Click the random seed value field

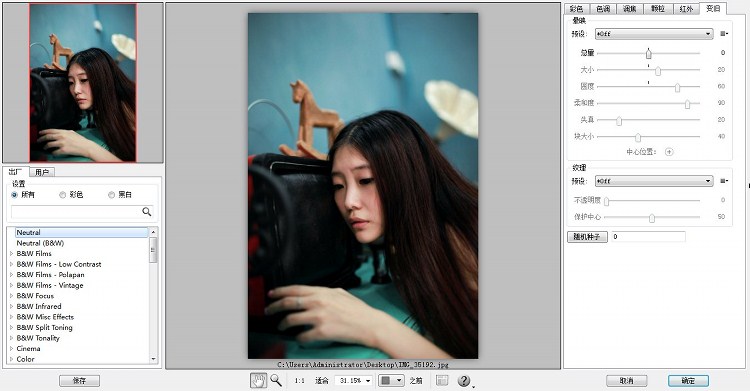tap(648, 236)
